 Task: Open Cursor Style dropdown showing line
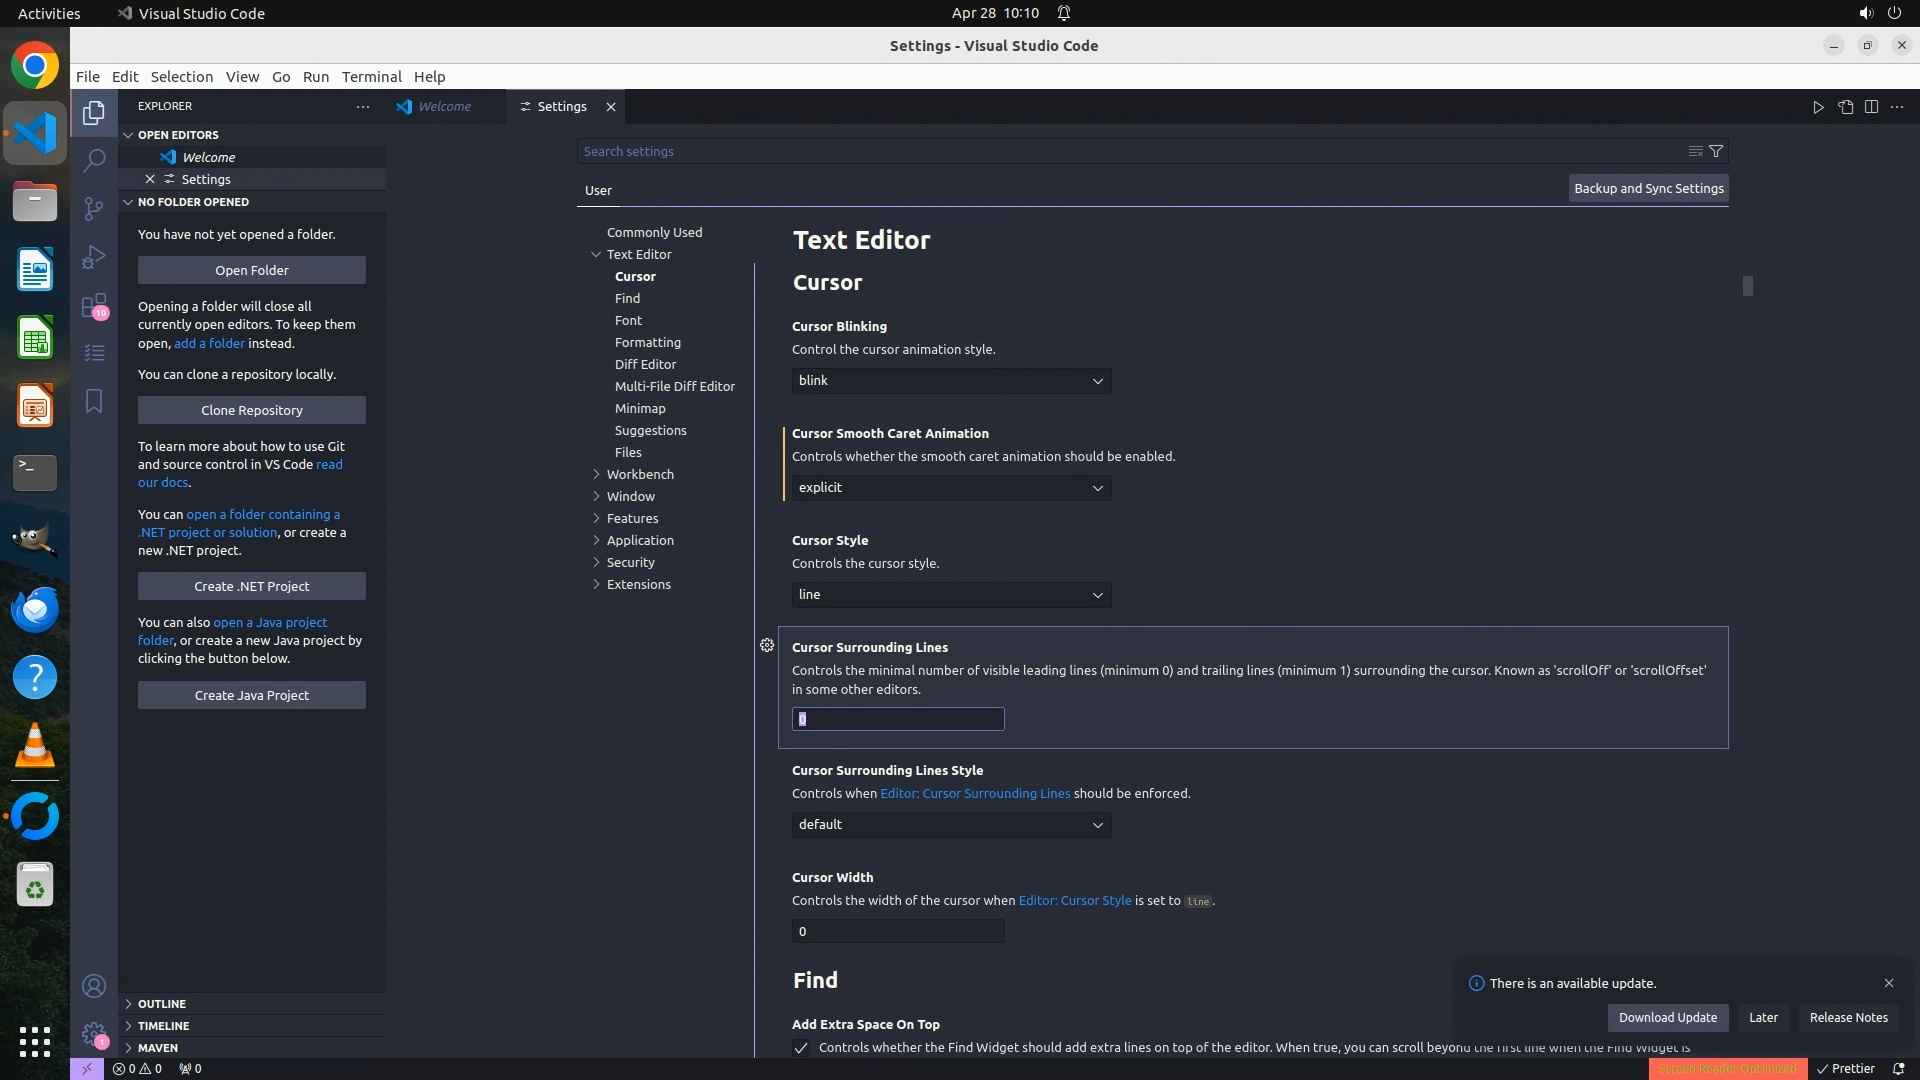(951, 595)
